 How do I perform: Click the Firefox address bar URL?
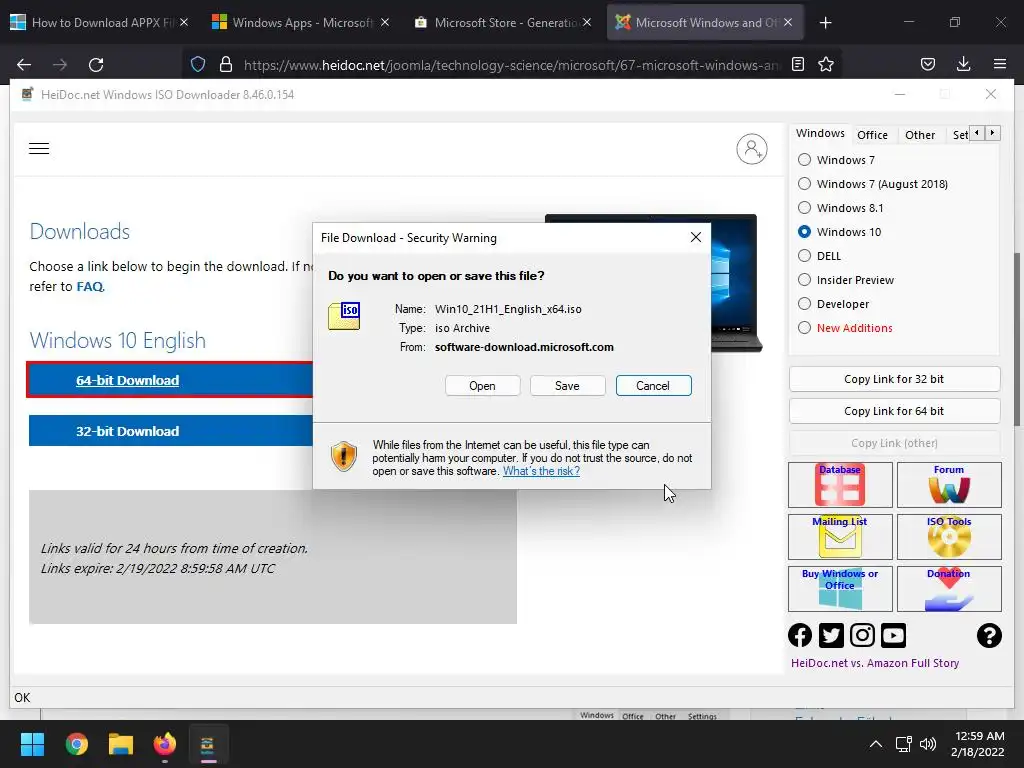[511, 65]
